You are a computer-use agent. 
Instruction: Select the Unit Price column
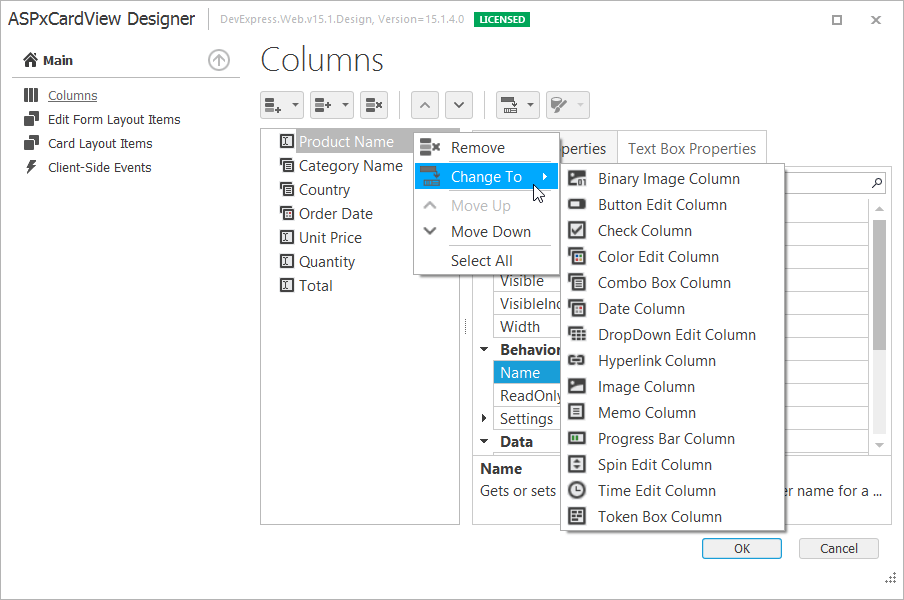point(330,237)
